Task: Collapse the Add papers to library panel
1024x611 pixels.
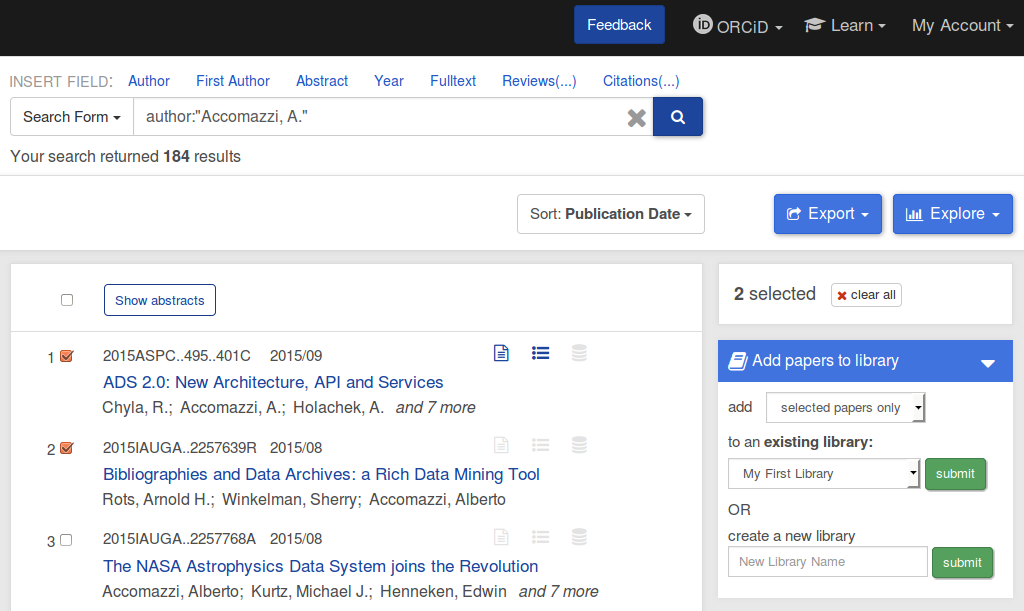Action: click(988, 362)
